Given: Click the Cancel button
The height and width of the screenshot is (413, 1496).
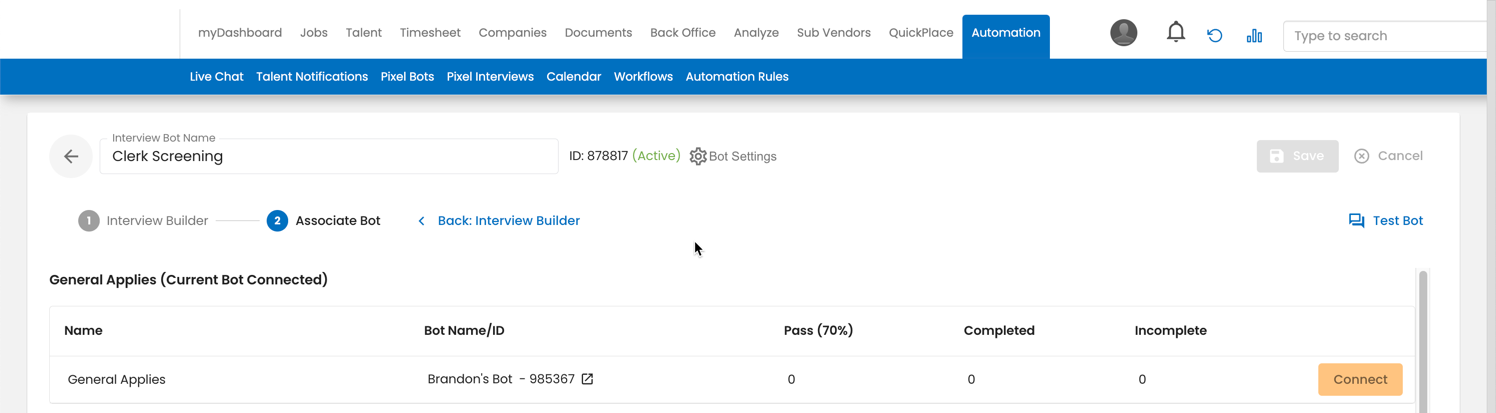Looking at the screenshot, I should (x=1388, y=156).
